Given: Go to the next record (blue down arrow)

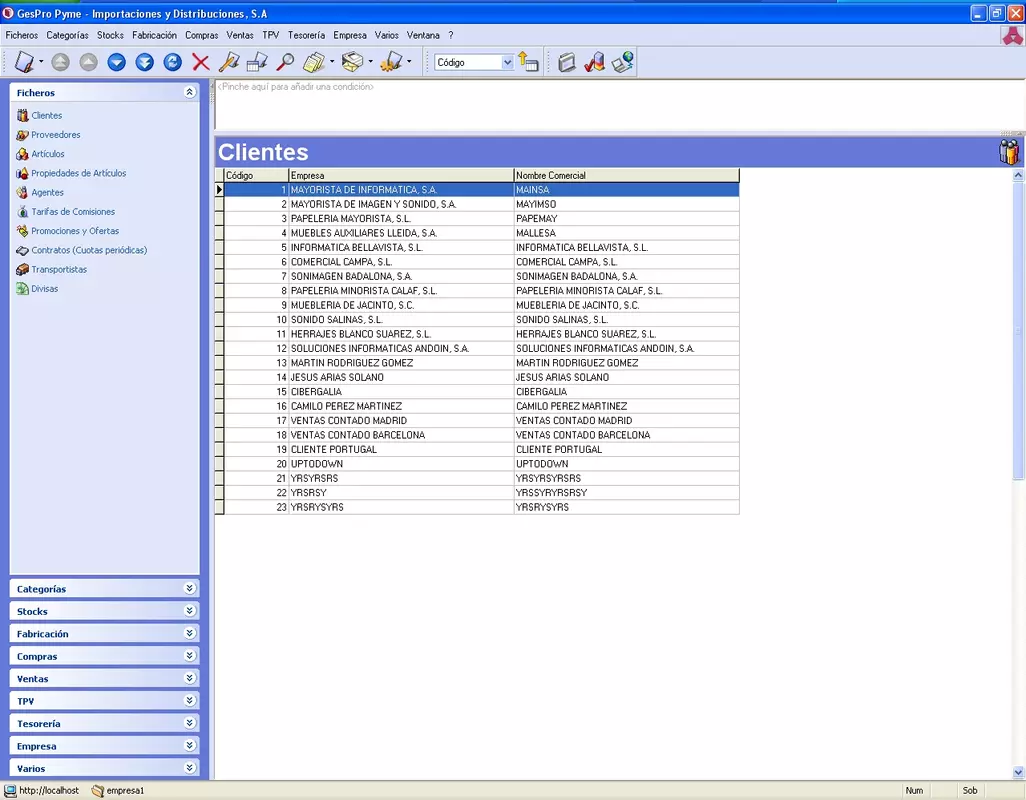Looking at the screenshot, I should (x=116, y=62).
